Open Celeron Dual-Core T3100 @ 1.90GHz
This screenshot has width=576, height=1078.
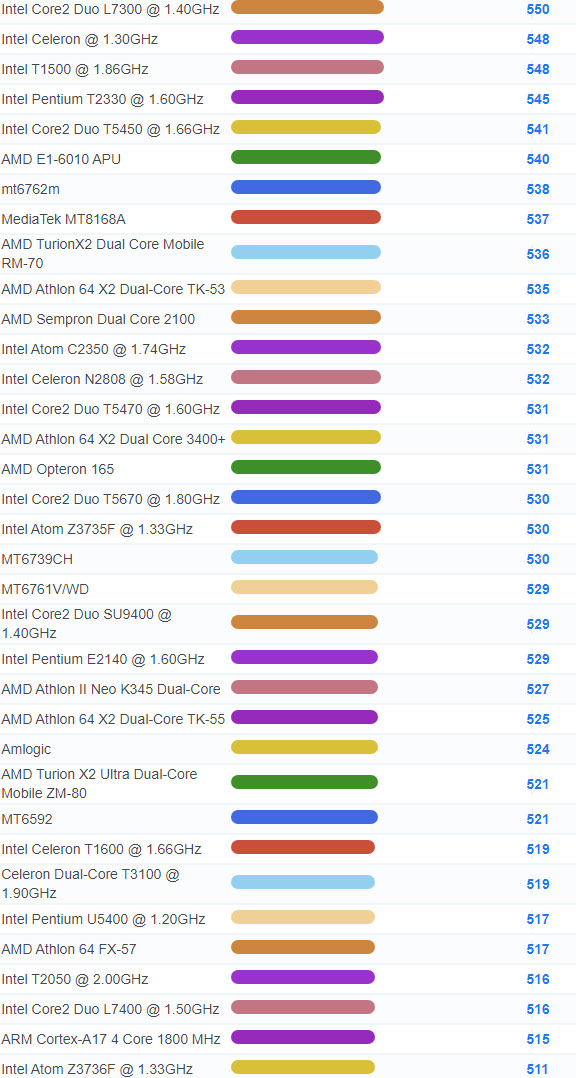91,884
